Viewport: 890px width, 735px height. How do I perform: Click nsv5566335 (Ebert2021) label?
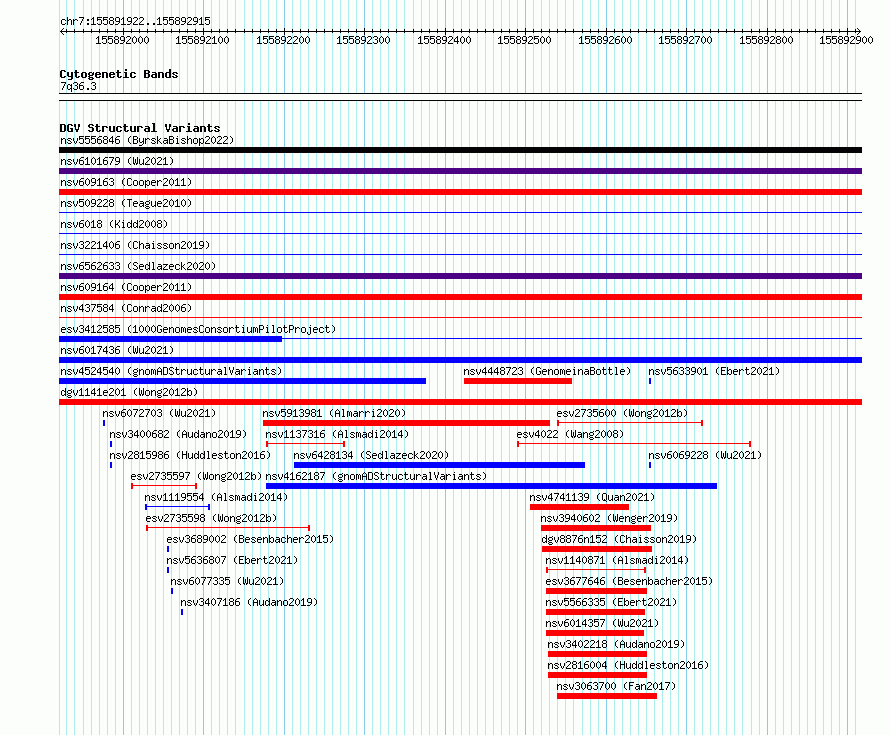611,602
